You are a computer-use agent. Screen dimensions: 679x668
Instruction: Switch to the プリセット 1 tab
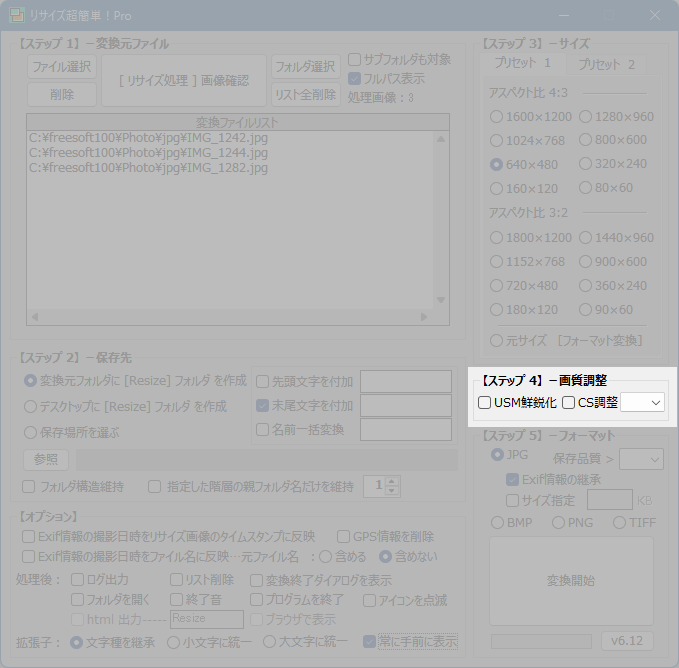pyautogui.click(x=523, y=63)
